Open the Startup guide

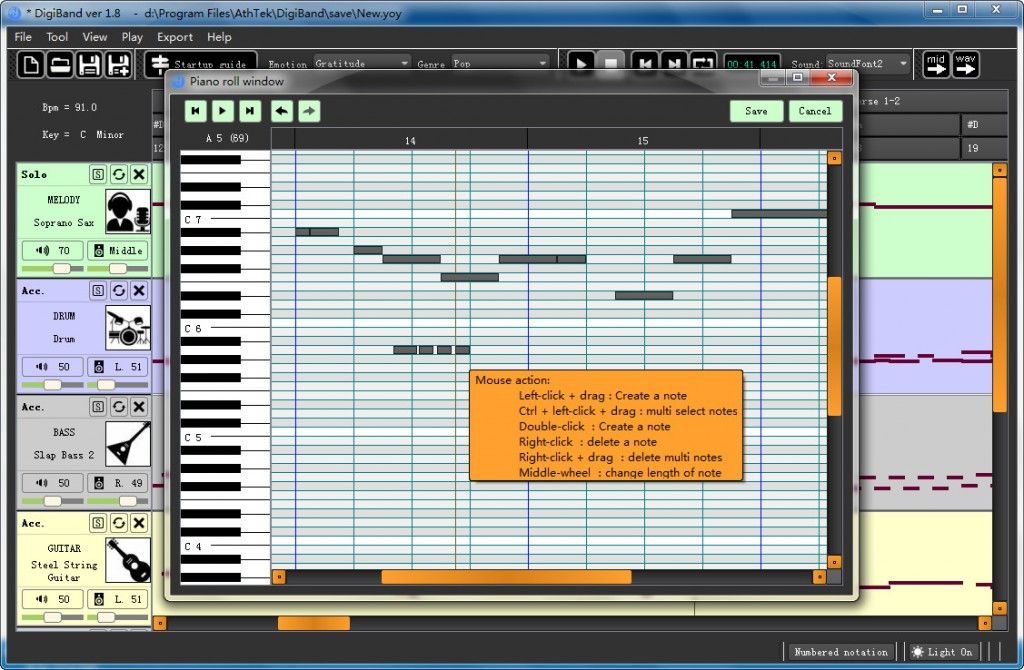[x=199, y=62]
